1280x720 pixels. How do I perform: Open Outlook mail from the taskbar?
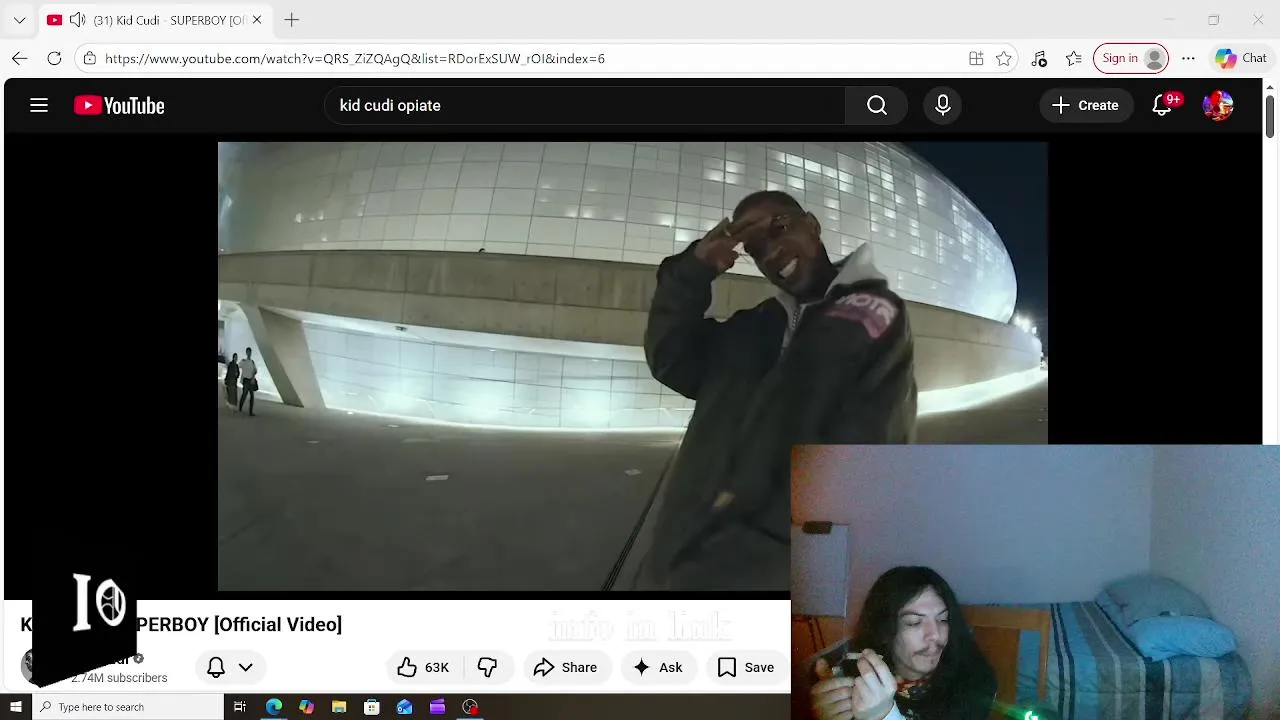tap(405, 707)
